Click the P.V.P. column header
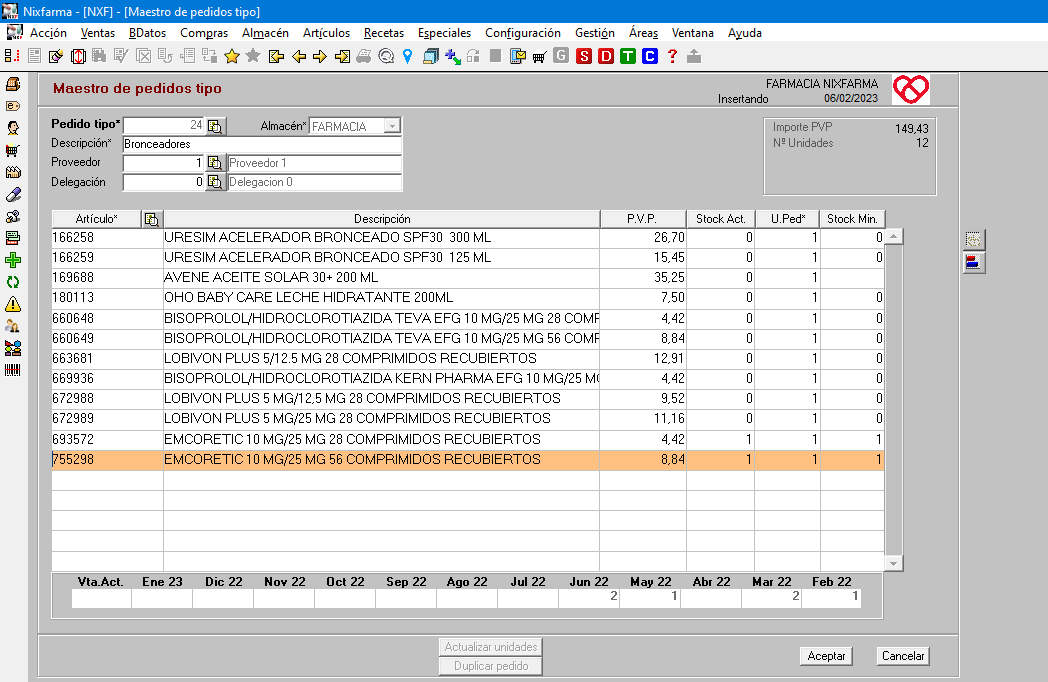This screenshot has width=1048, height=682. [x=643, y=219]
